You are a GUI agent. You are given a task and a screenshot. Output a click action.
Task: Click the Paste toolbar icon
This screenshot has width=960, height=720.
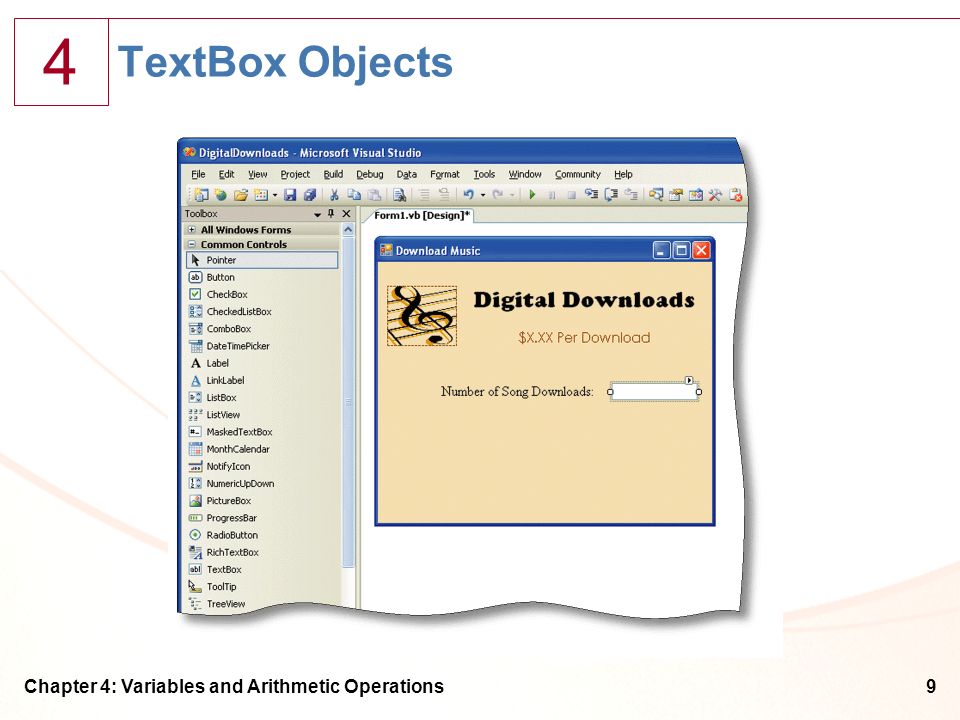374,195
